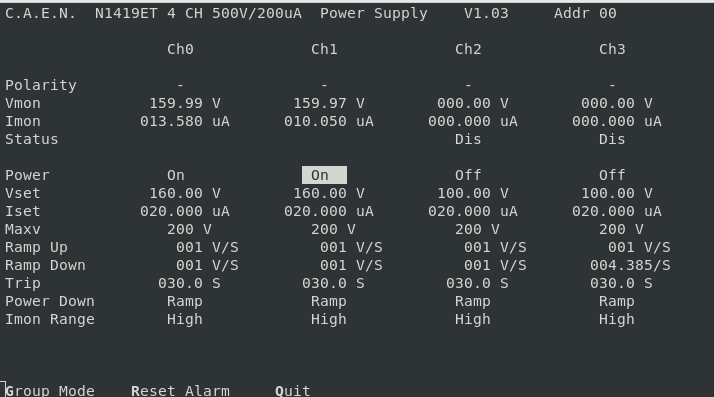Toggle Ch3 Imon Range High setting
714x397 pixels.
coord(616,320)
